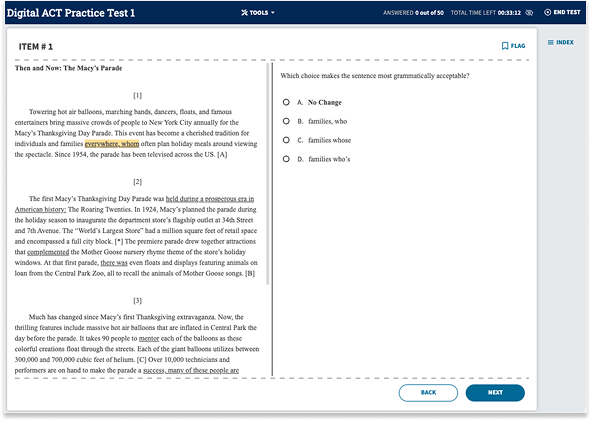Viewport: 591px width, 421px height.
Task: Click paragraph marker [3]
Action: point(137,300)
